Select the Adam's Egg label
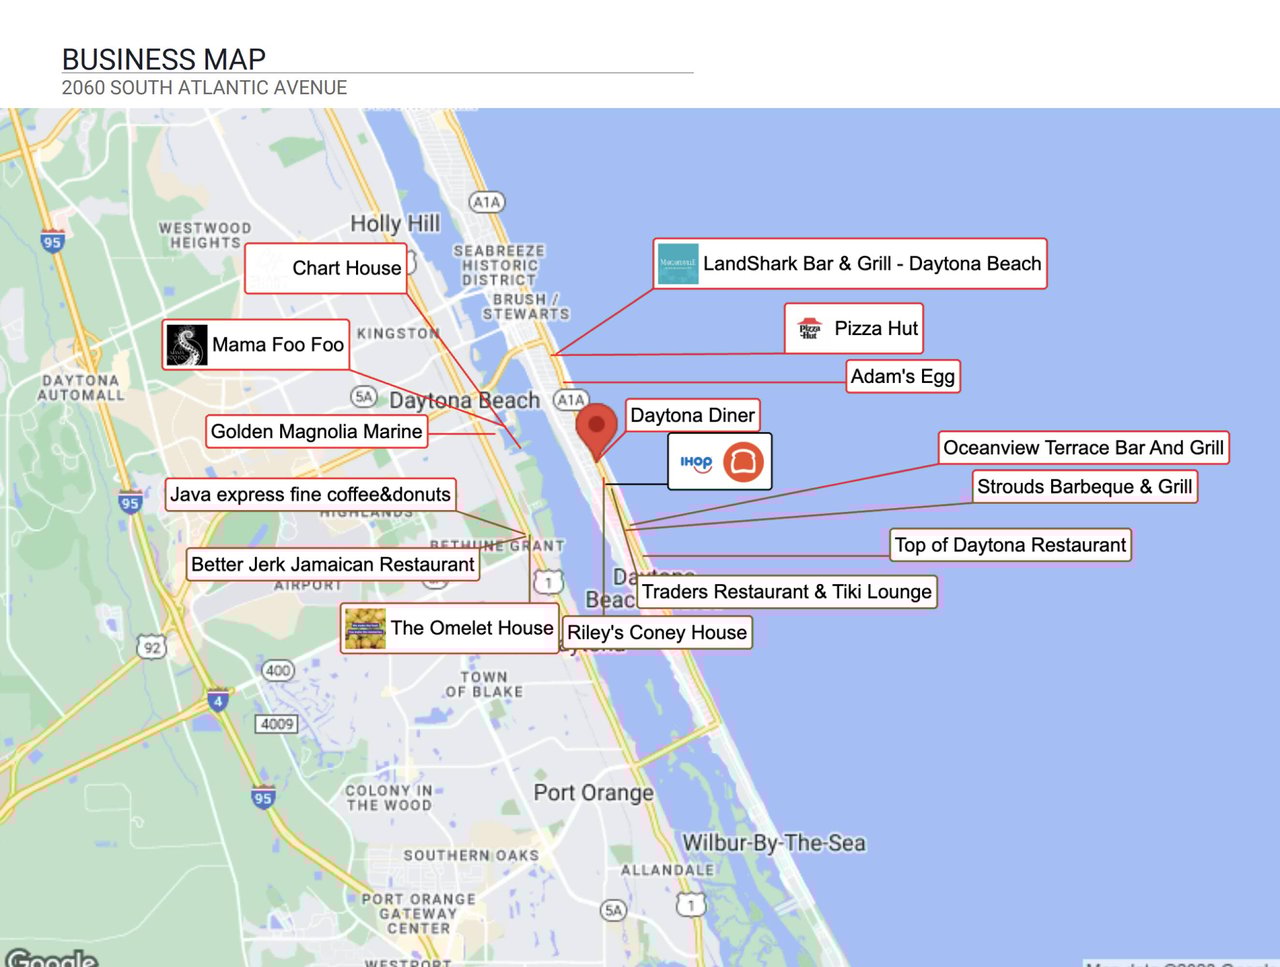The image size is (1280, 967). (x=902, y=377)
